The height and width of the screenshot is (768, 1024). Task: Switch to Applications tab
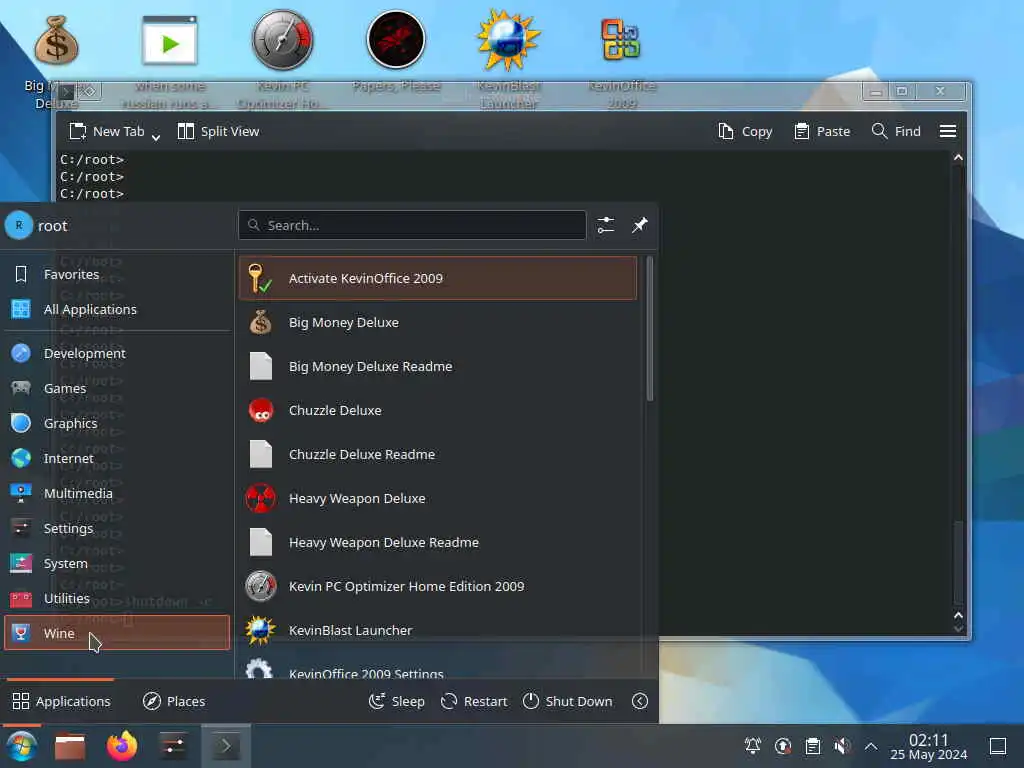pos(61,701)
